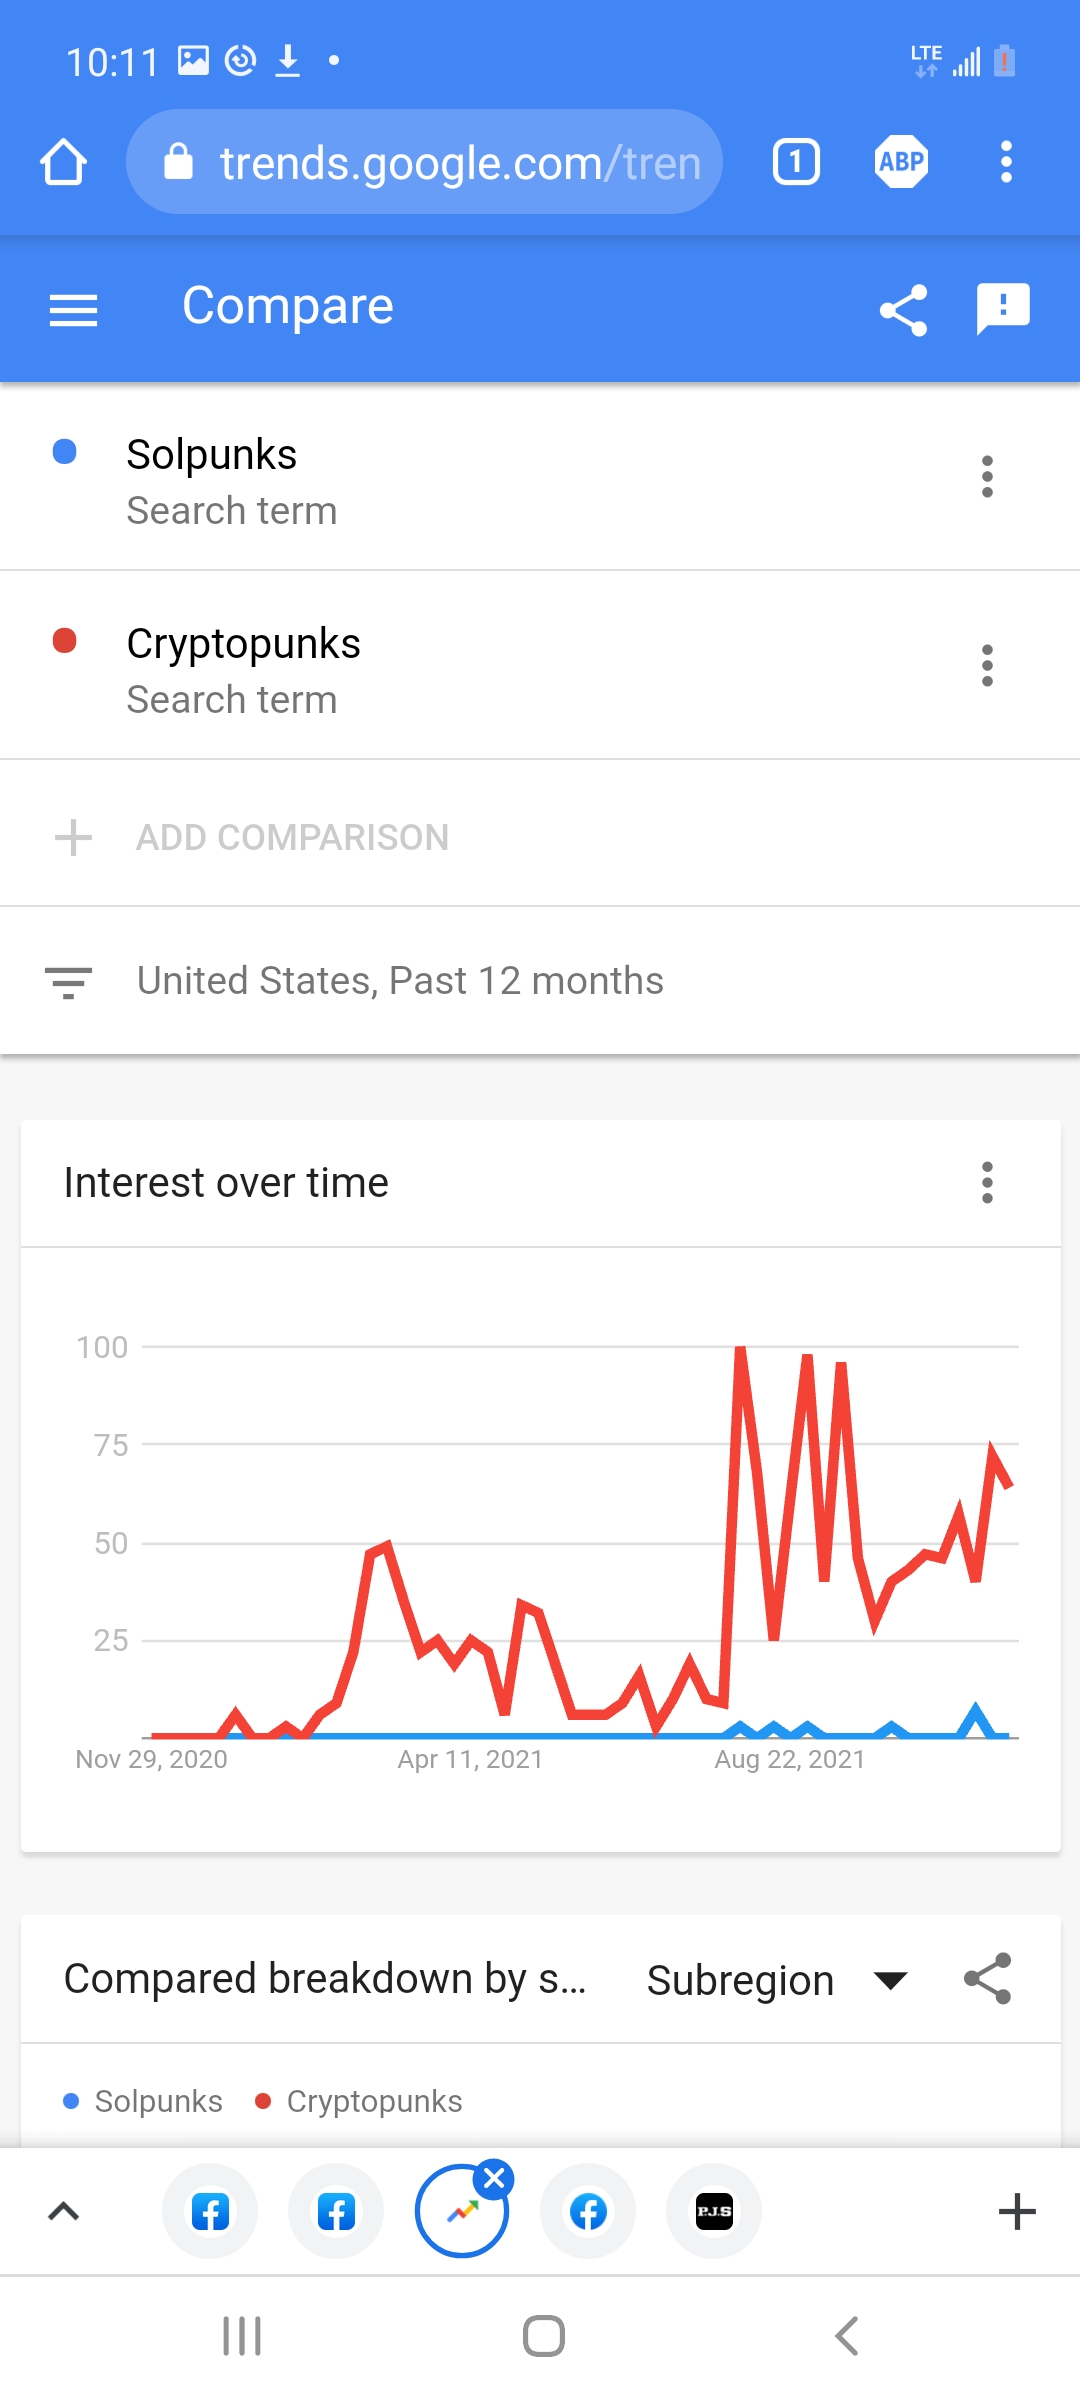The height and width of the screenshot is (2400, 1080).
Task: Add a new tab with plus icon
Action: click(x=1017, y=2211)
